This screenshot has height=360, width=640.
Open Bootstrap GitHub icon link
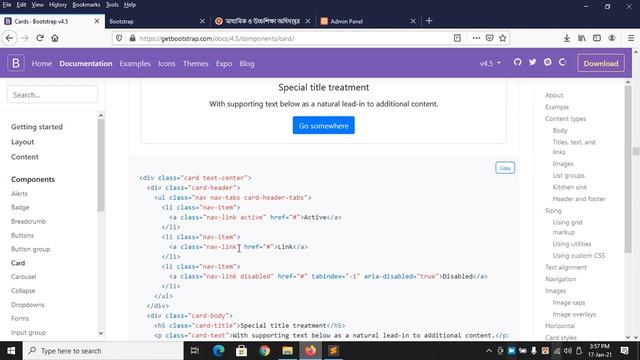518,62
